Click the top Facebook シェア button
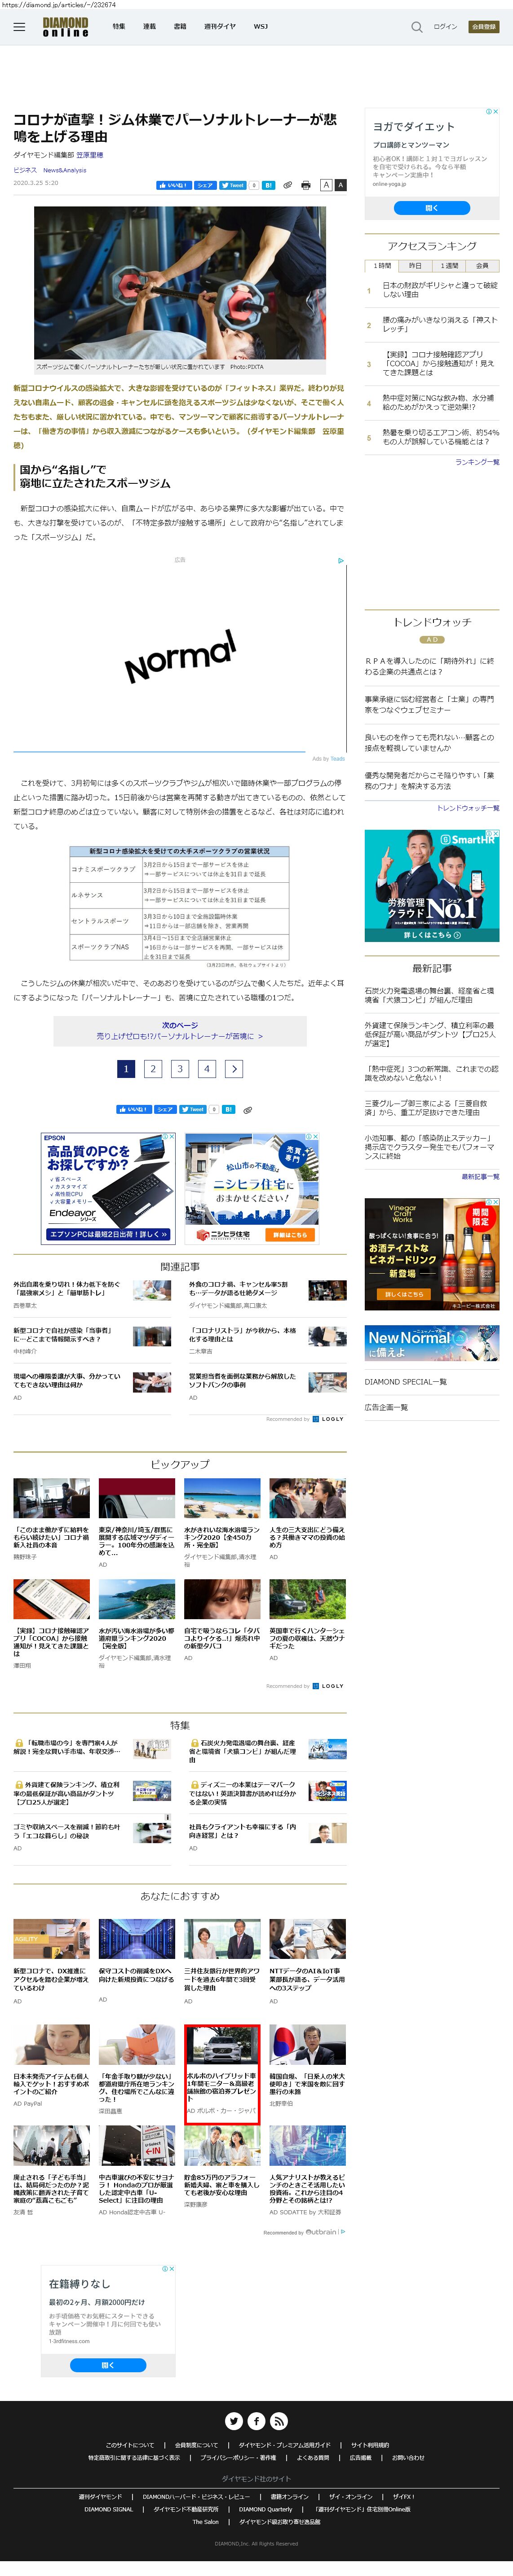This screenshot has height=2576, width=513. pyautogui.click(x=204, y=185)
